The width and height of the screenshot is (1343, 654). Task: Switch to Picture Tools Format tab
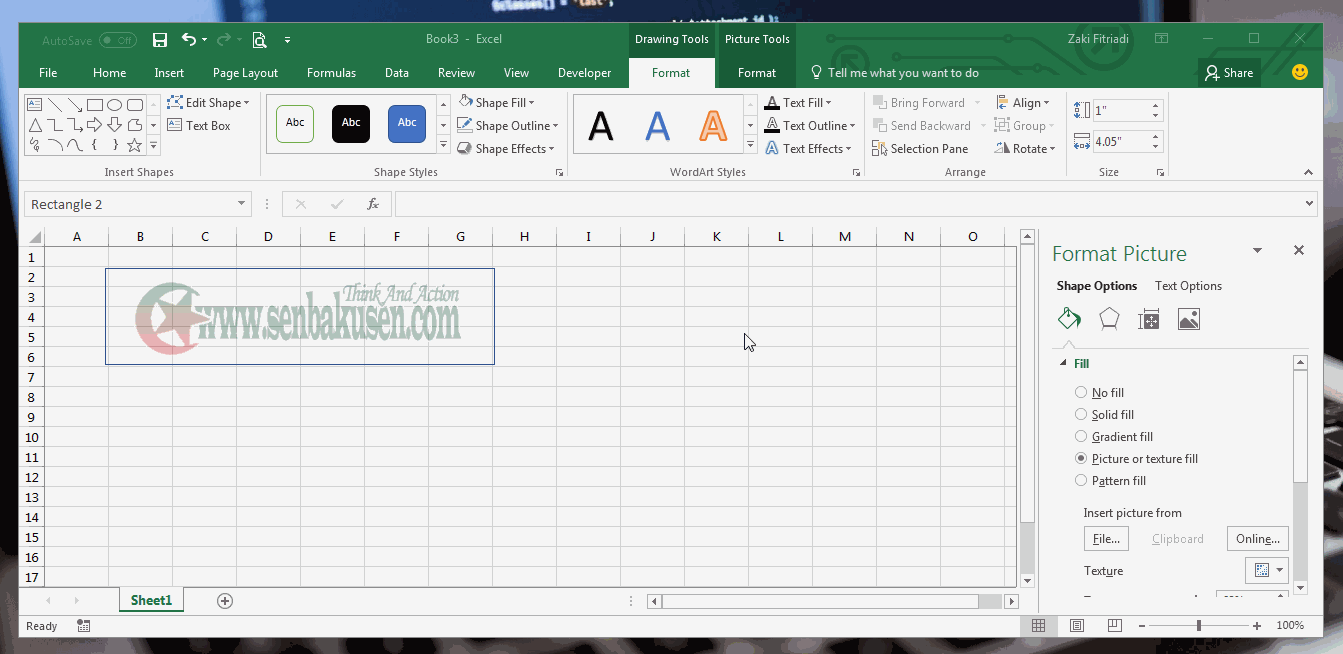point(757,73)
